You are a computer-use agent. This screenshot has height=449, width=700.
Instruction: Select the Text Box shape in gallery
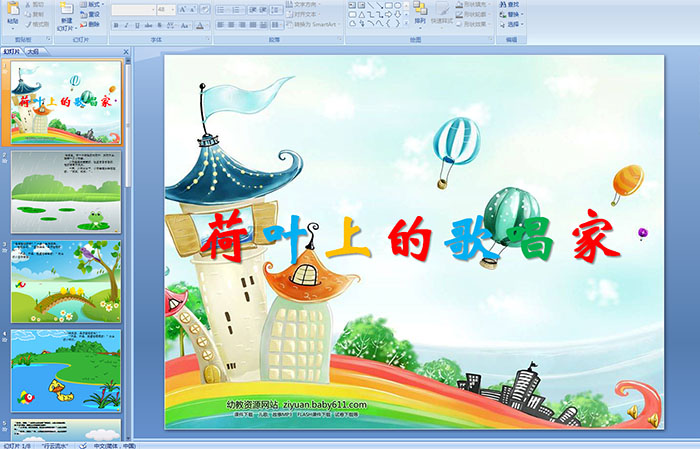(x=352, y=5)
